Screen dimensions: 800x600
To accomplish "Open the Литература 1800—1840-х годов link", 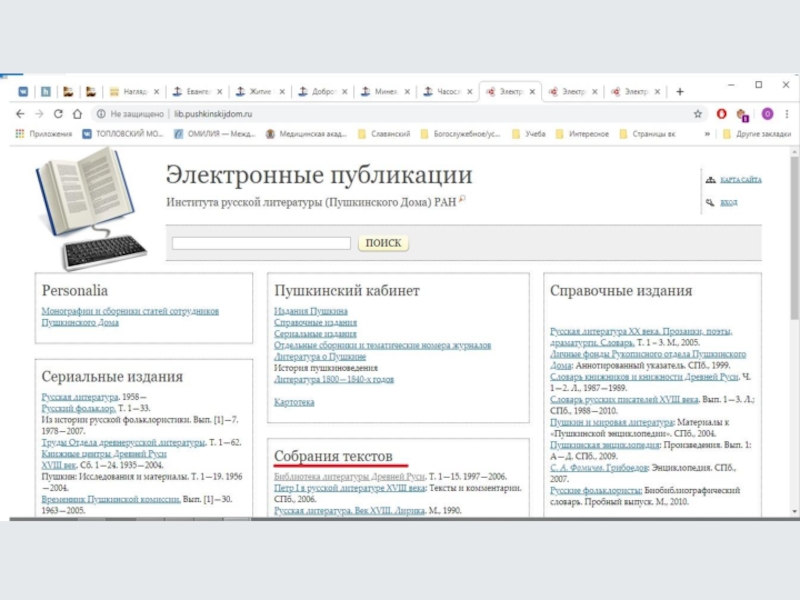I will tap(334, 379).
